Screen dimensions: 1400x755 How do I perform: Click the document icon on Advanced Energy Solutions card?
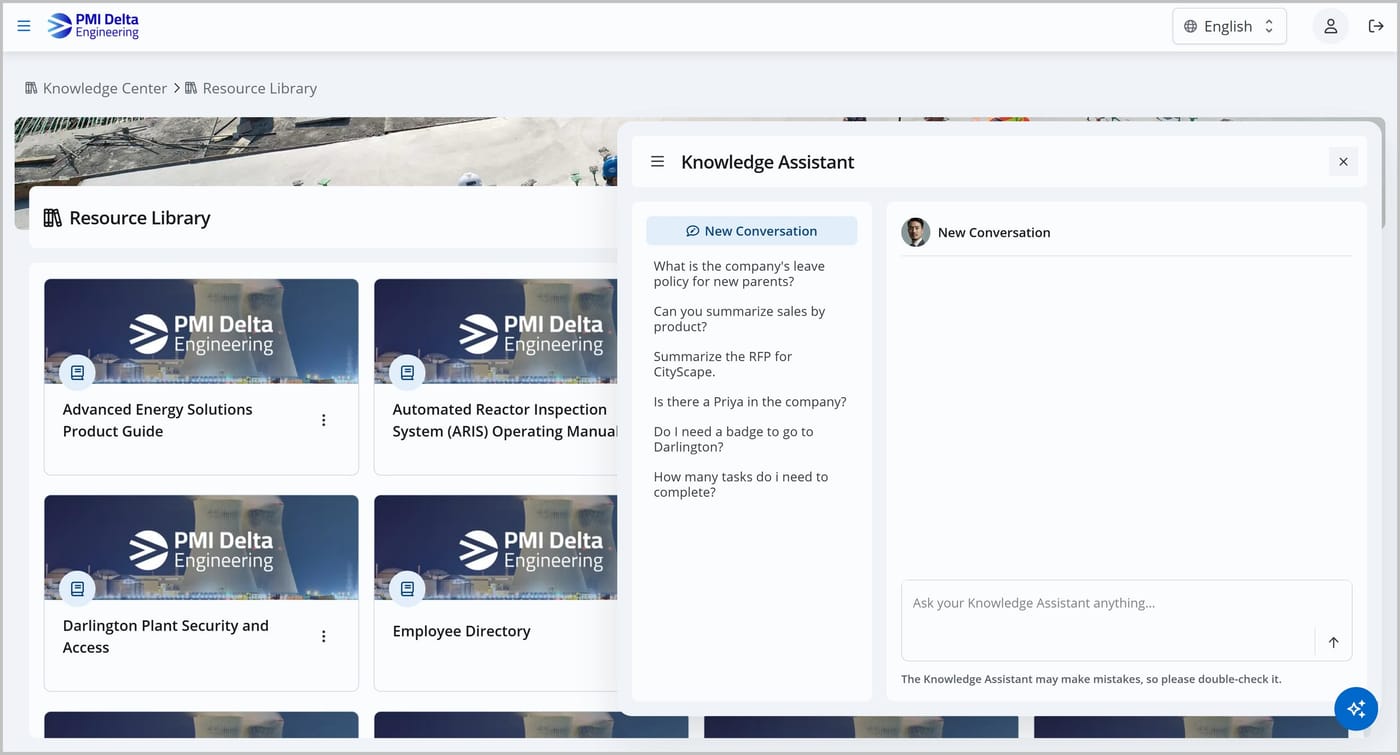tap(77, 372)
